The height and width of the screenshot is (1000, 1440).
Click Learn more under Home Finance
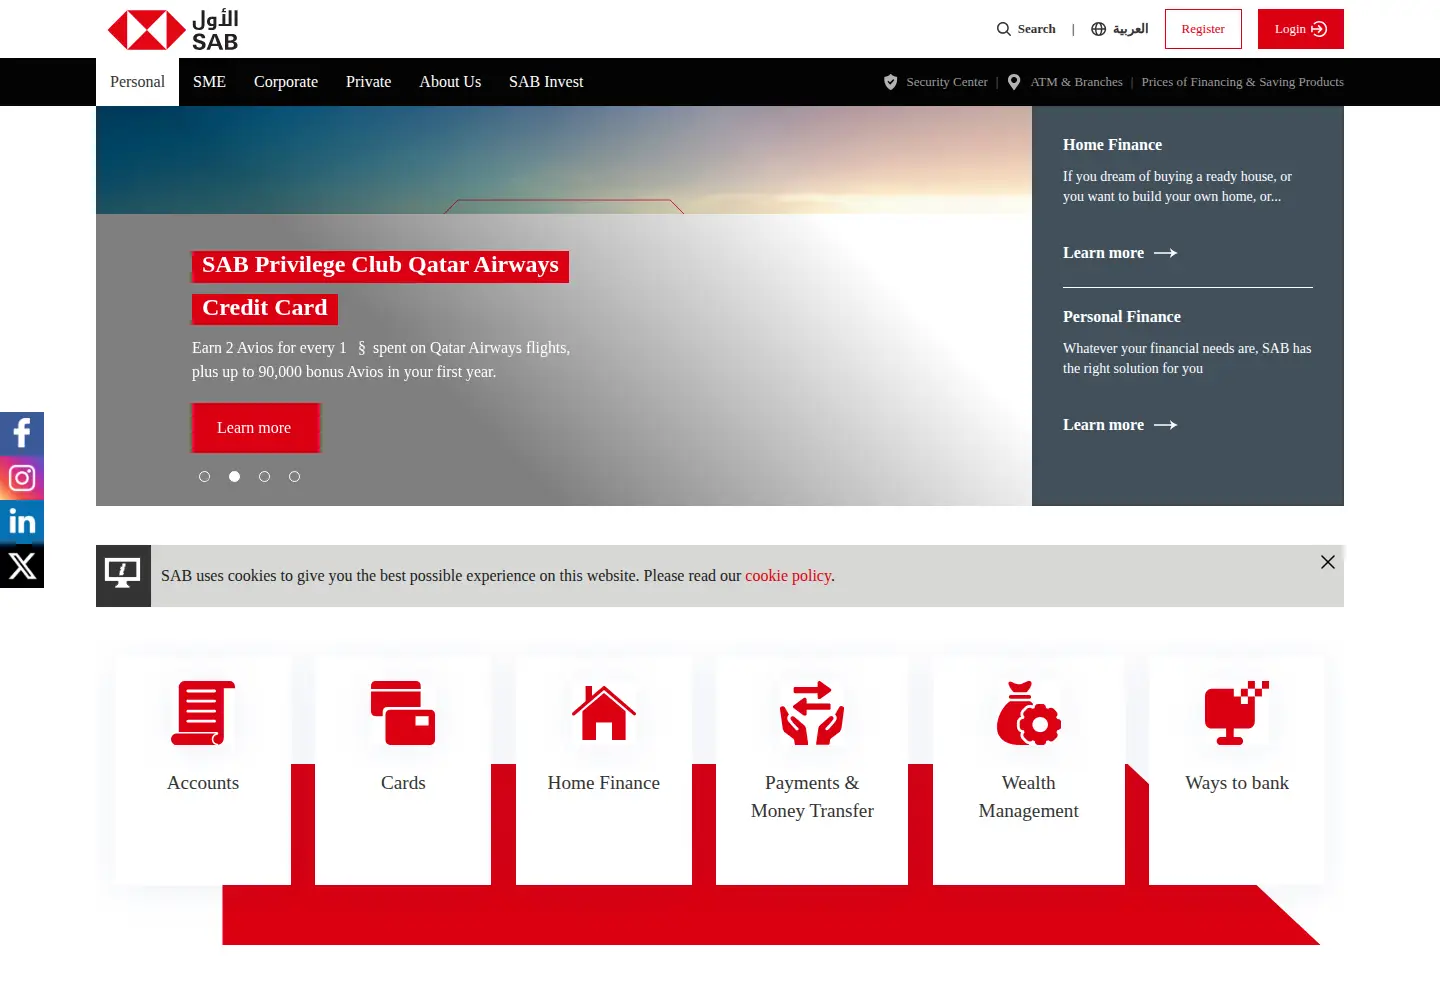pyautogui.click(x=1120, y=253)
